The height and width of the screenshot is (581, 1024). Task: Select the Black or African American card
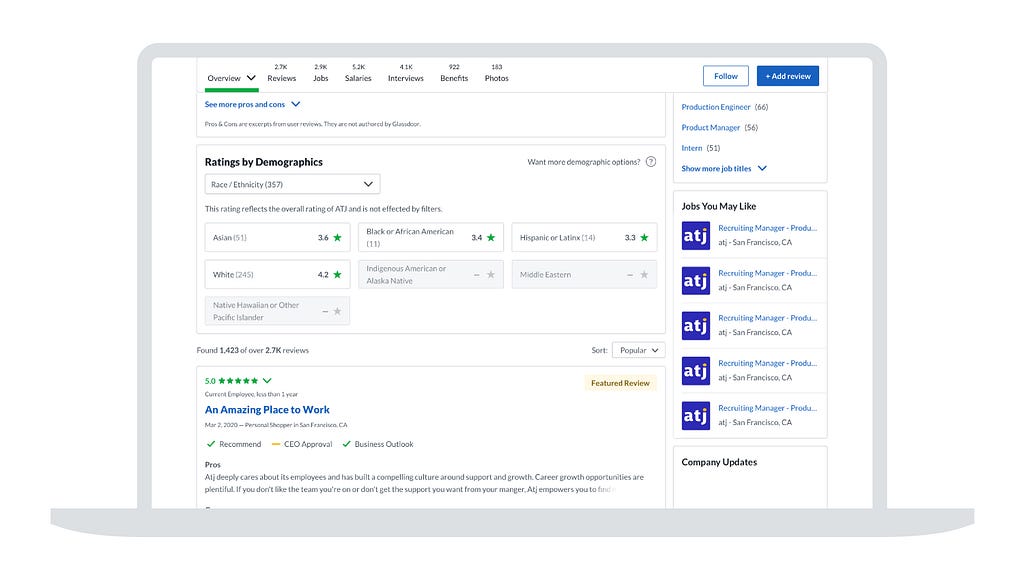430,238
